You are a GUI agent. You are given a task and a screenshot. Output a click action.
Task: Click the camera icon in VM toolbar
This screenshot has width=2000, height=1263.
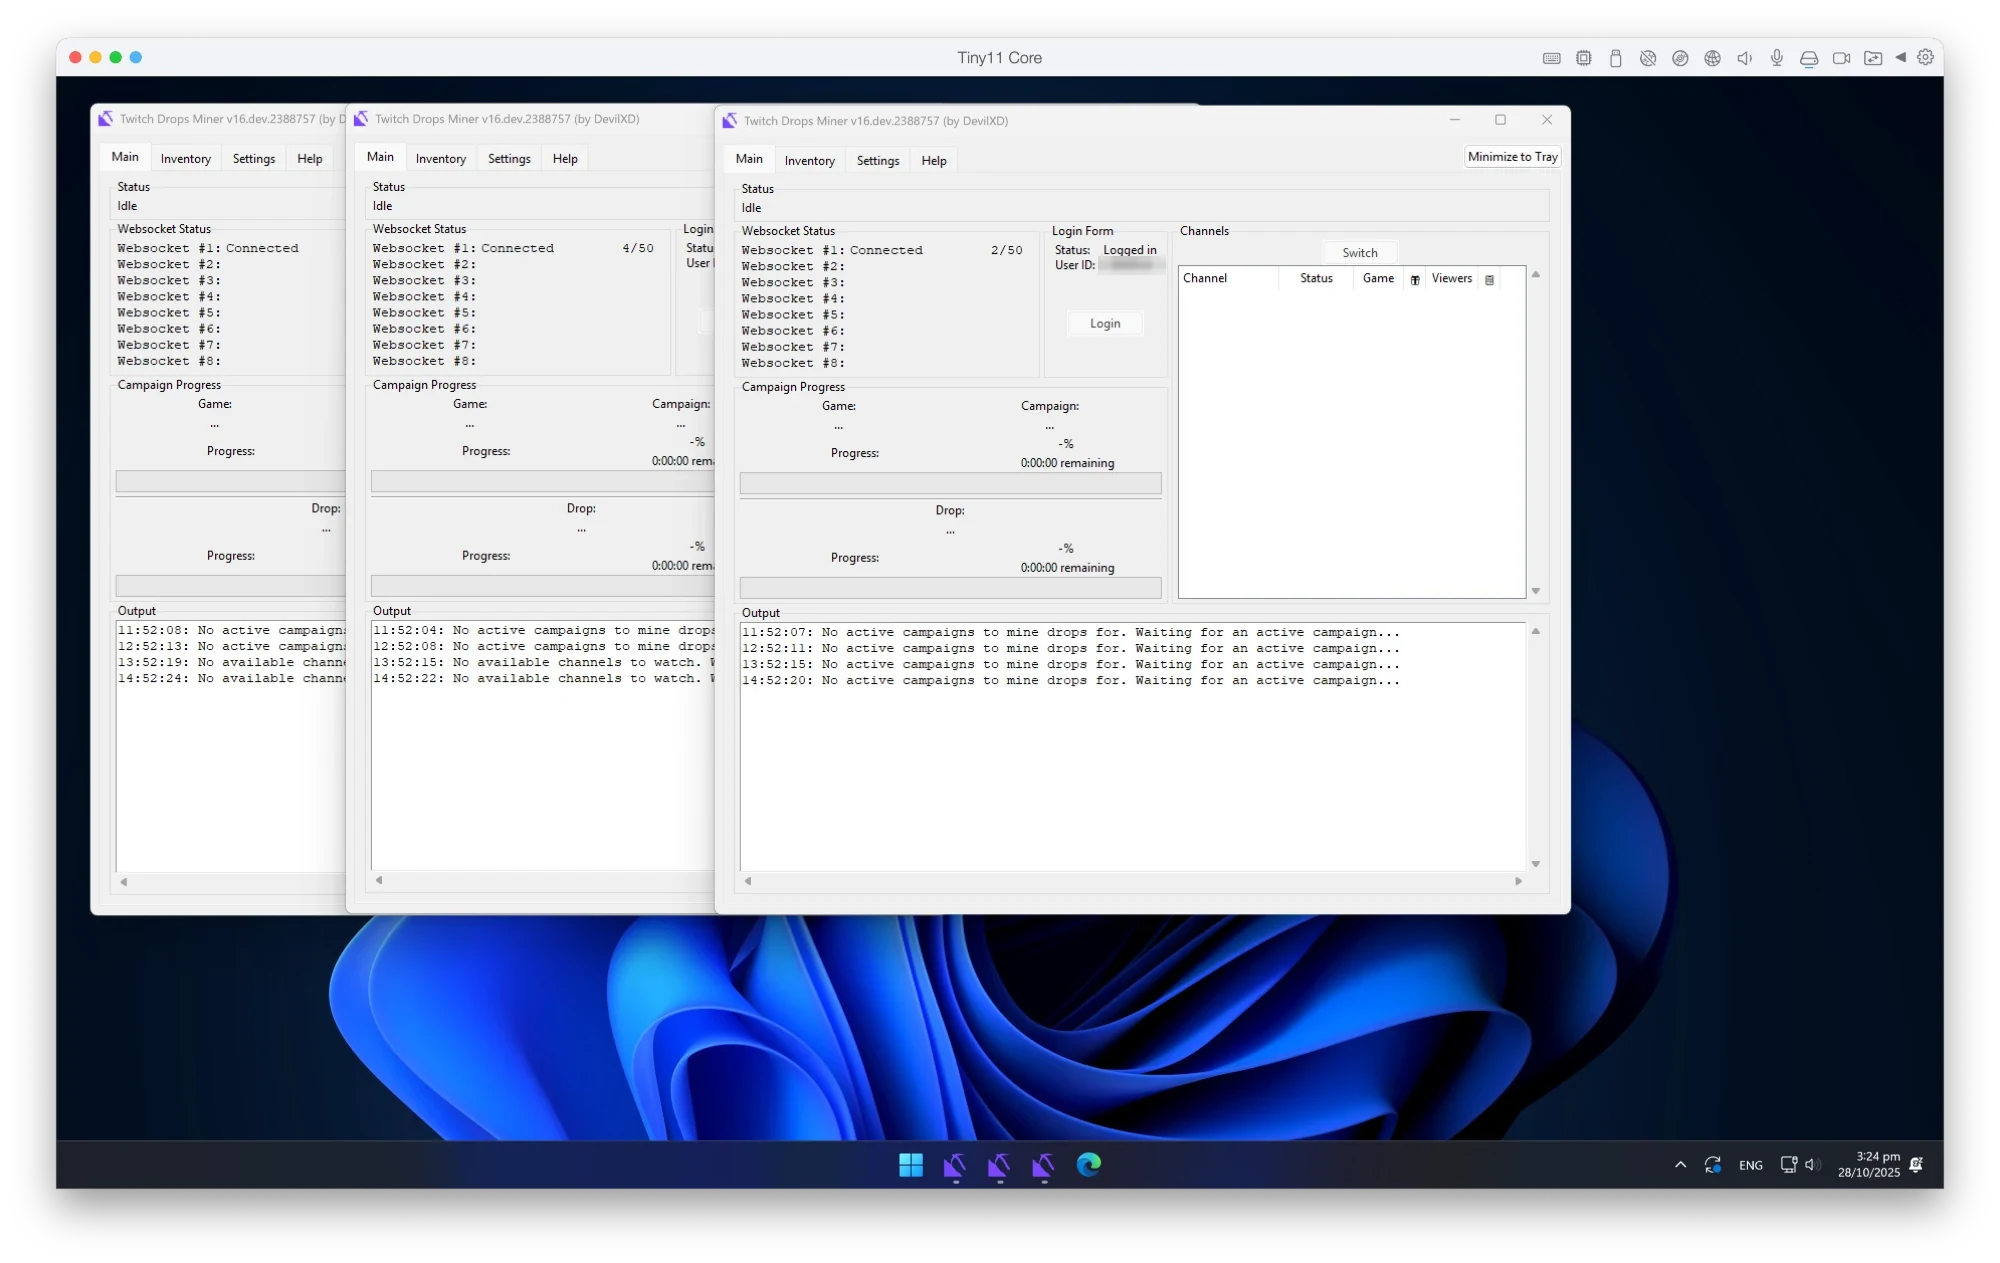1841,58
